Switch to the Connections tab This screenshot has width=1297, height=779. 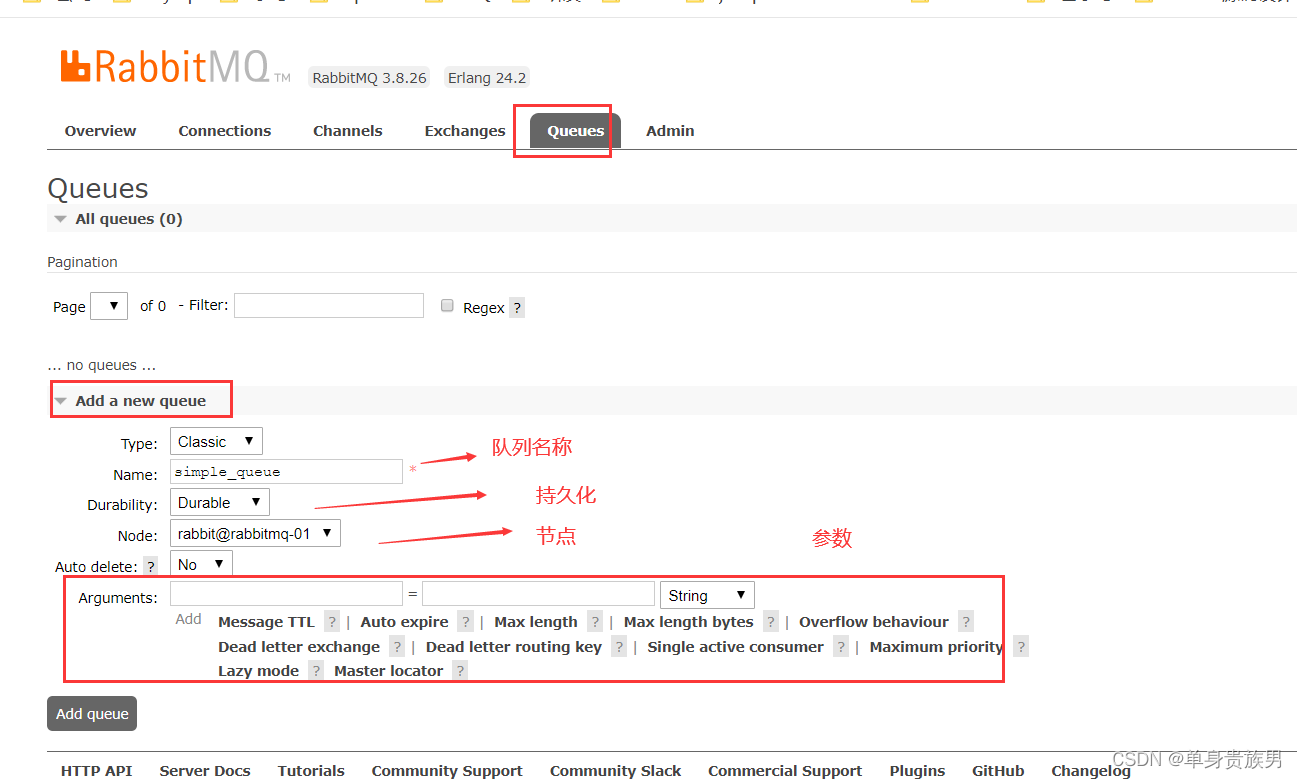coord(225,131)
